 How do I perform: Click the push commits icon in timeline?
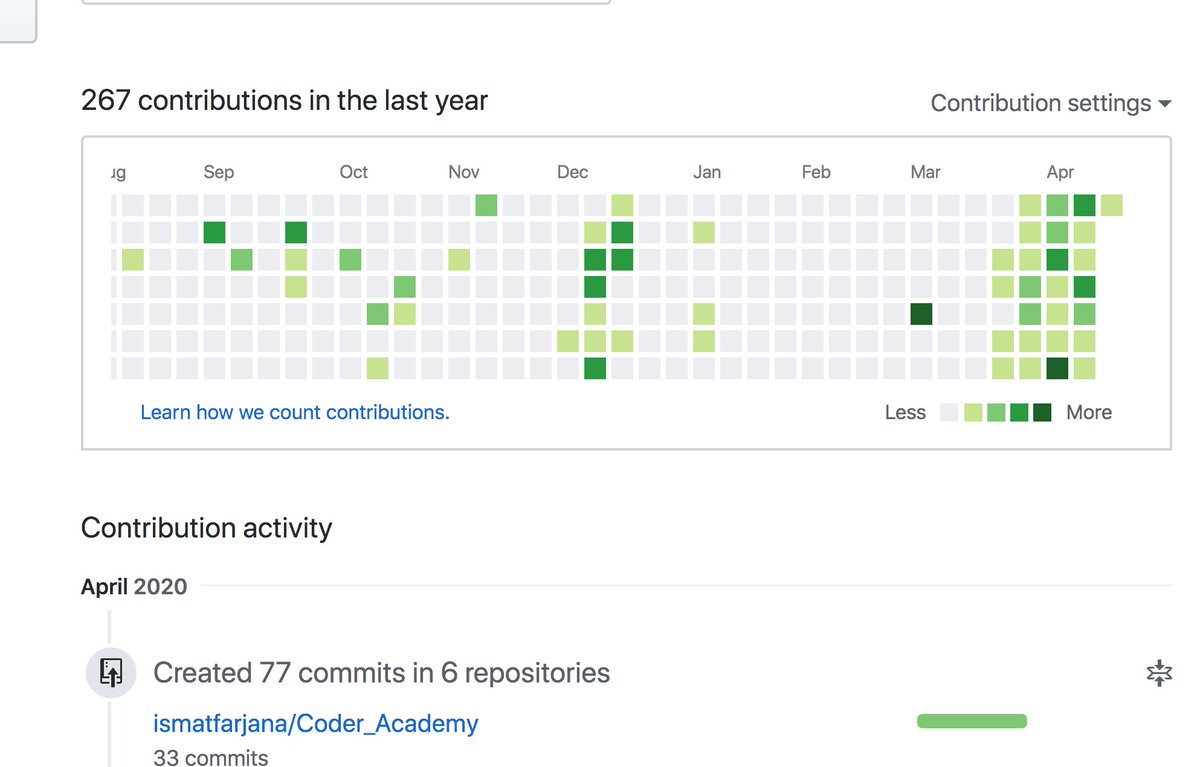[111, 672]
